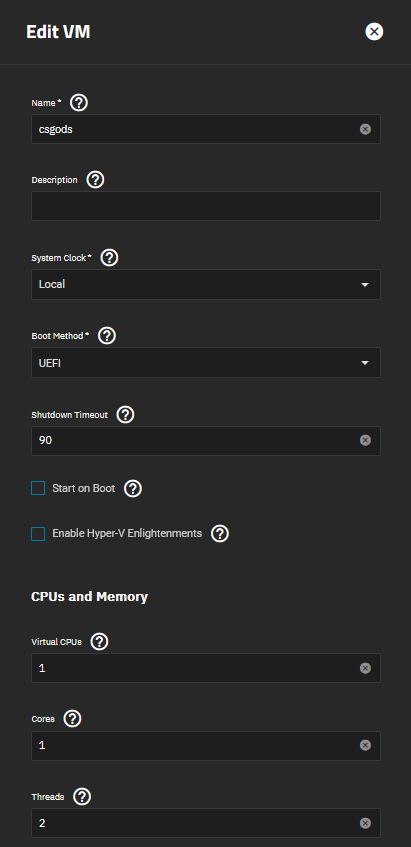This screenshot has height=847, width=411.
Task: Show Threads help tooltip
Action: click(82, 797)
